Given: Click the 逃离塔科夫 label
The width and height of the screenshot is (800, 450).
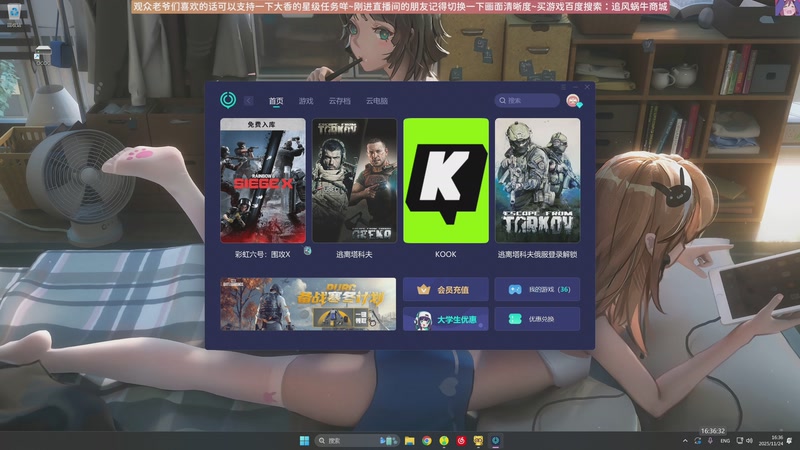Looking at the screenshot, I should (354, 254).
